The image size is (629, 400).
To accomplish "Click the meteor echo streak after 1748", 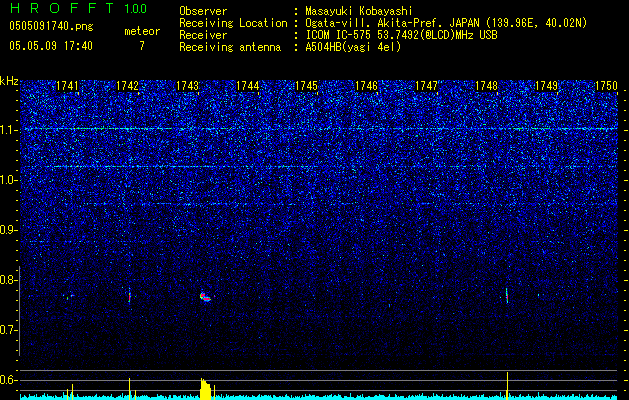I will click(x=507, y=295).
